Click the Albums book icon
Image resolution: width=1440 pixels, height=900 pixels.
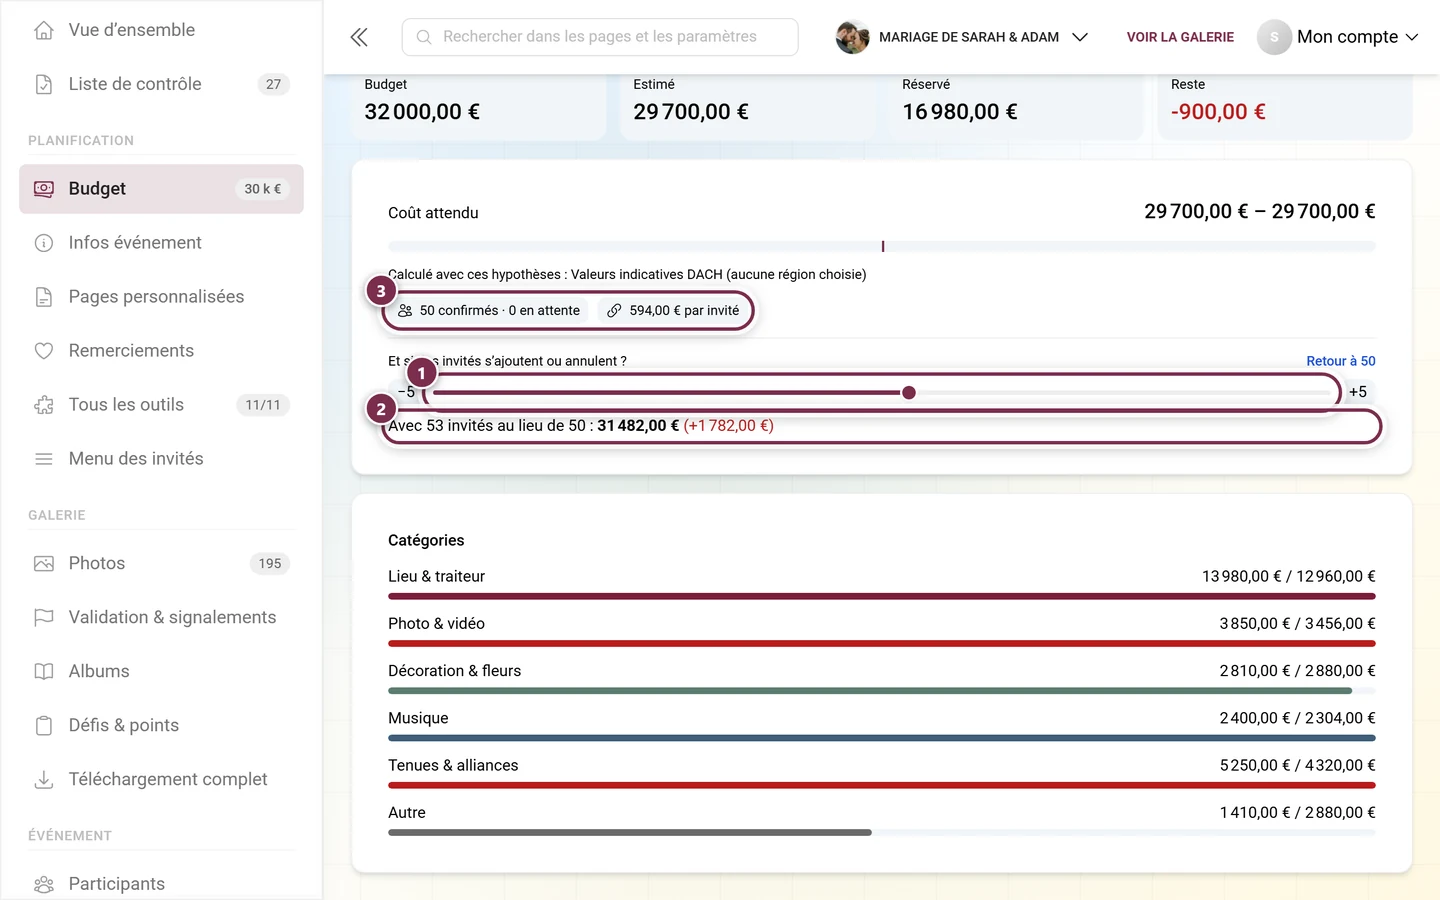pyautogui.click(x=44, y=671)
